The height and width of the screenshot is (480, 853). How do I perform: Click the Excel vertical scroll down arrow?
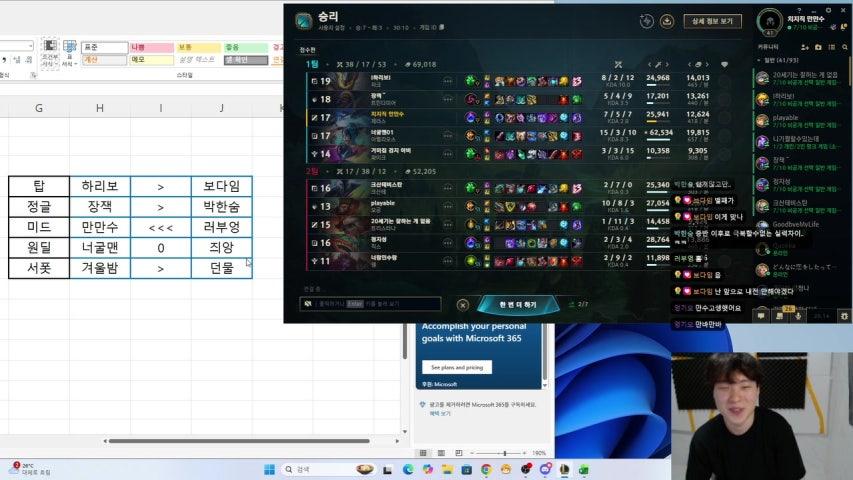[x=404, y=432]
